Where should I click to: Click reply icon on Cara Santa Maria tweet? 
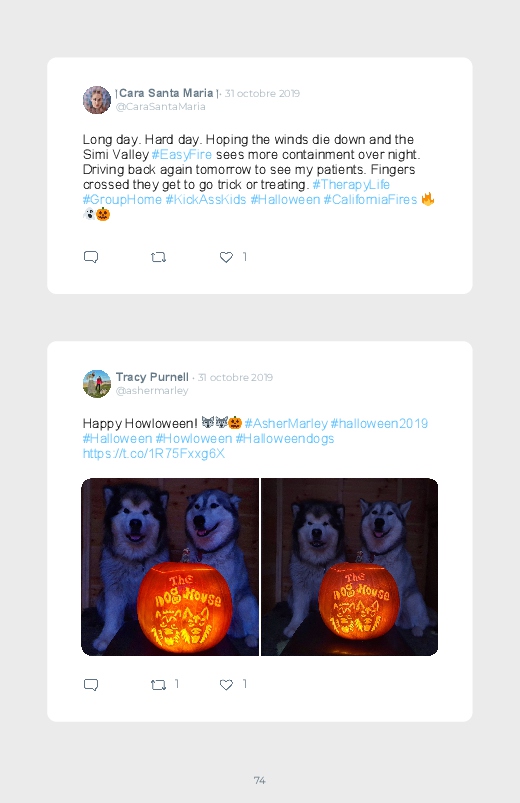point(91,257)
